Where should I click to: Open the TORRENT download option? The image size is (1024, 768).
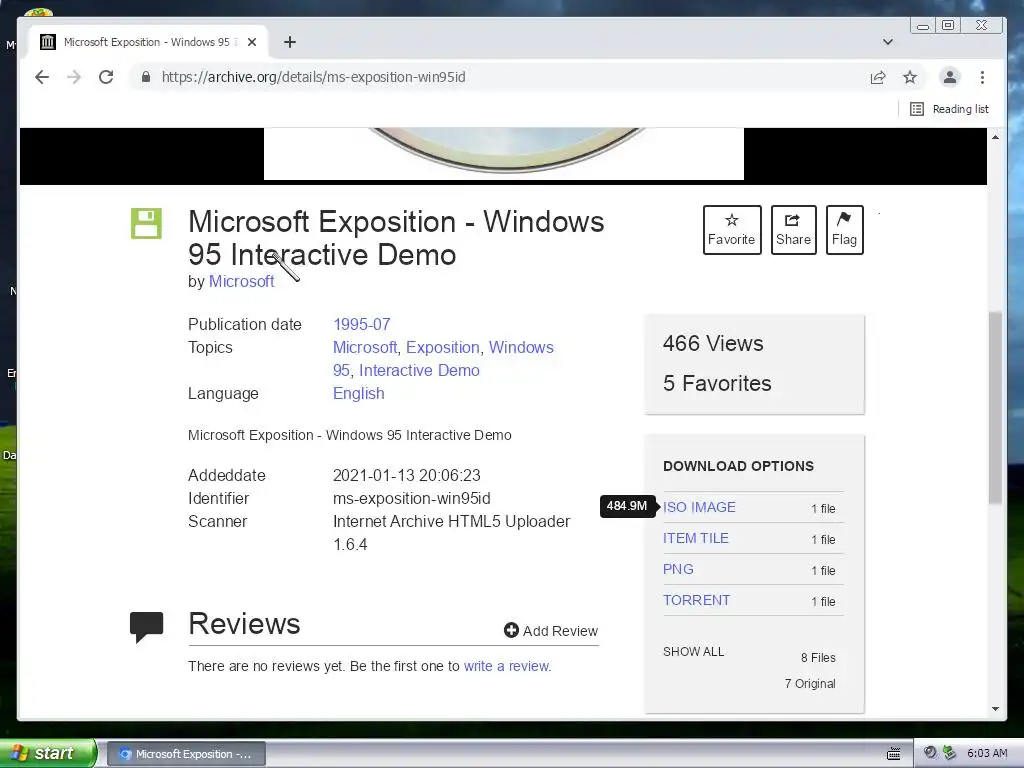click(696, 600)
